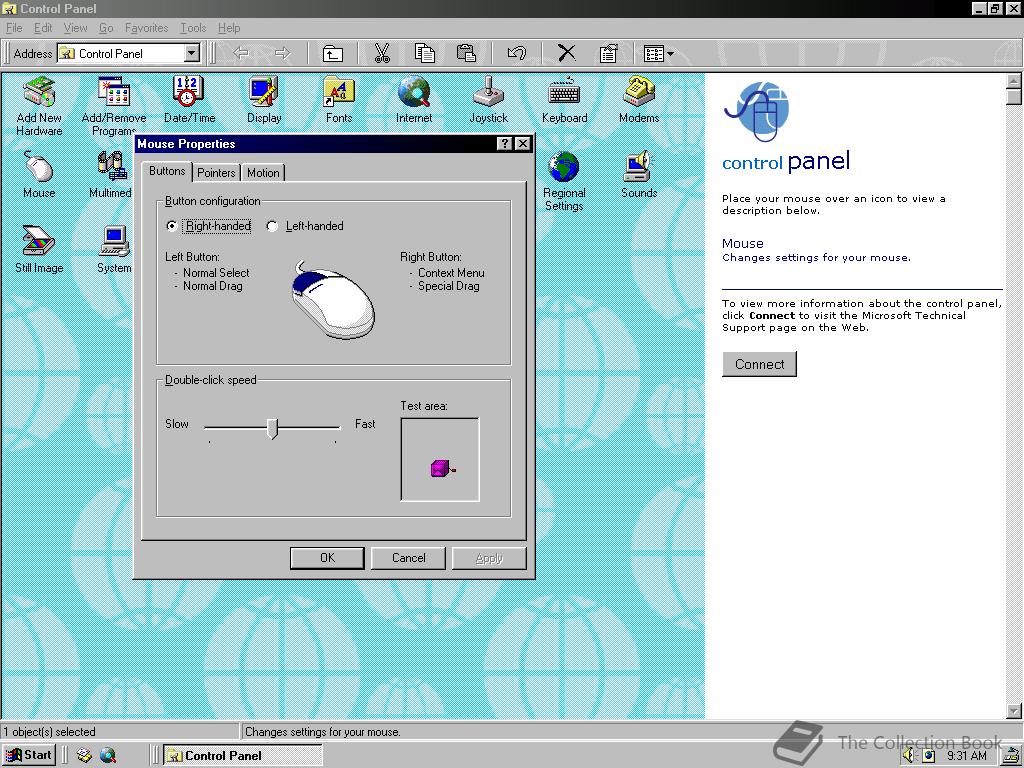Viewport: 1024px width, 768px height.
Task: Click the volume speaker tray icon
Action: (x=908, y=756)
